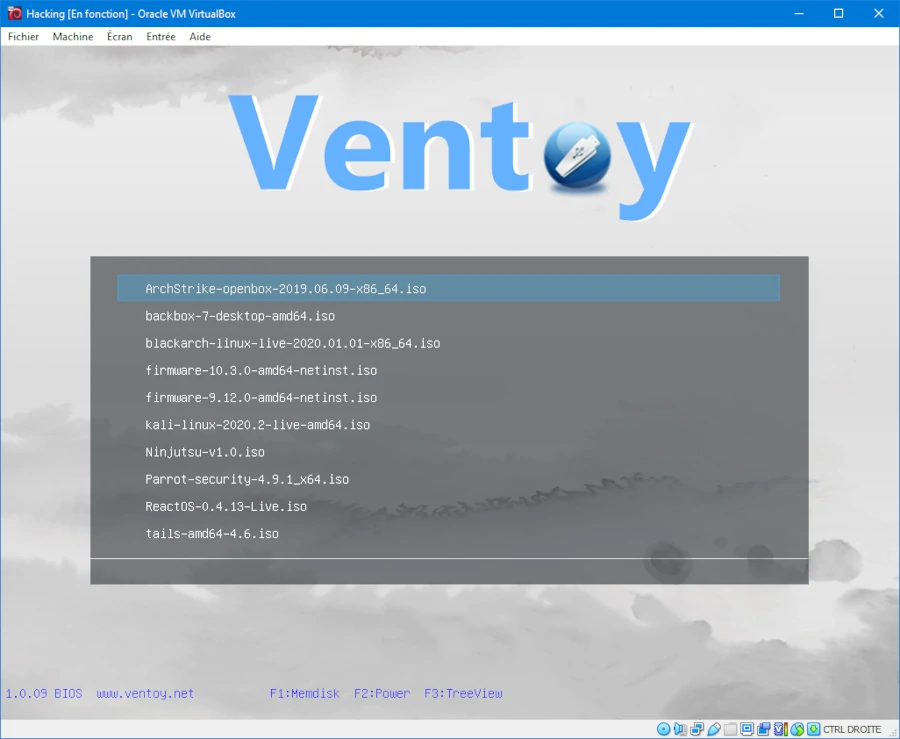Click the optical disk status icon

[x=665, y=729]
